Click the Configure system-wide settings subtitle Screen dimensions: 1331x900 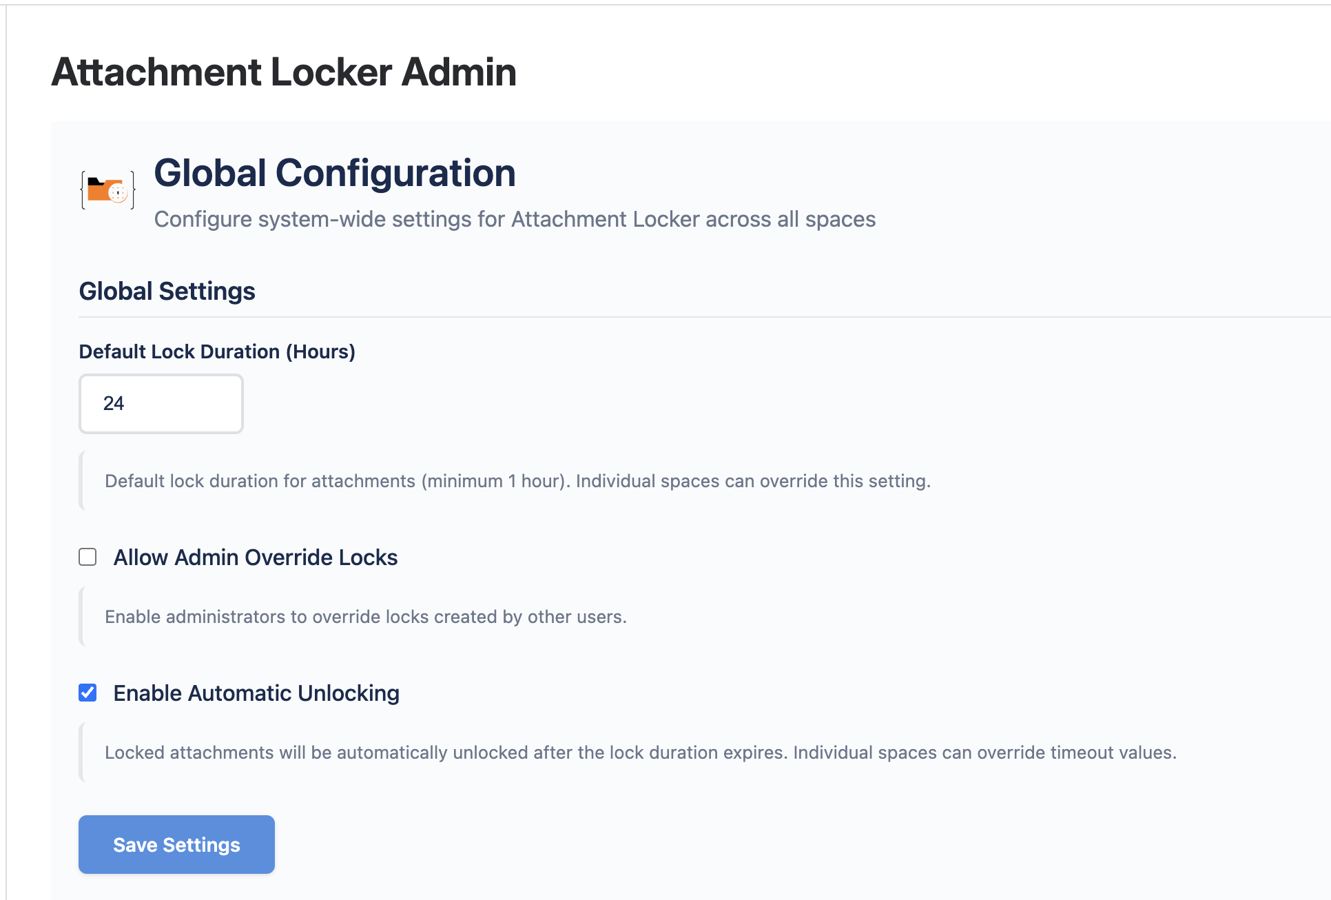click(514, 219)
